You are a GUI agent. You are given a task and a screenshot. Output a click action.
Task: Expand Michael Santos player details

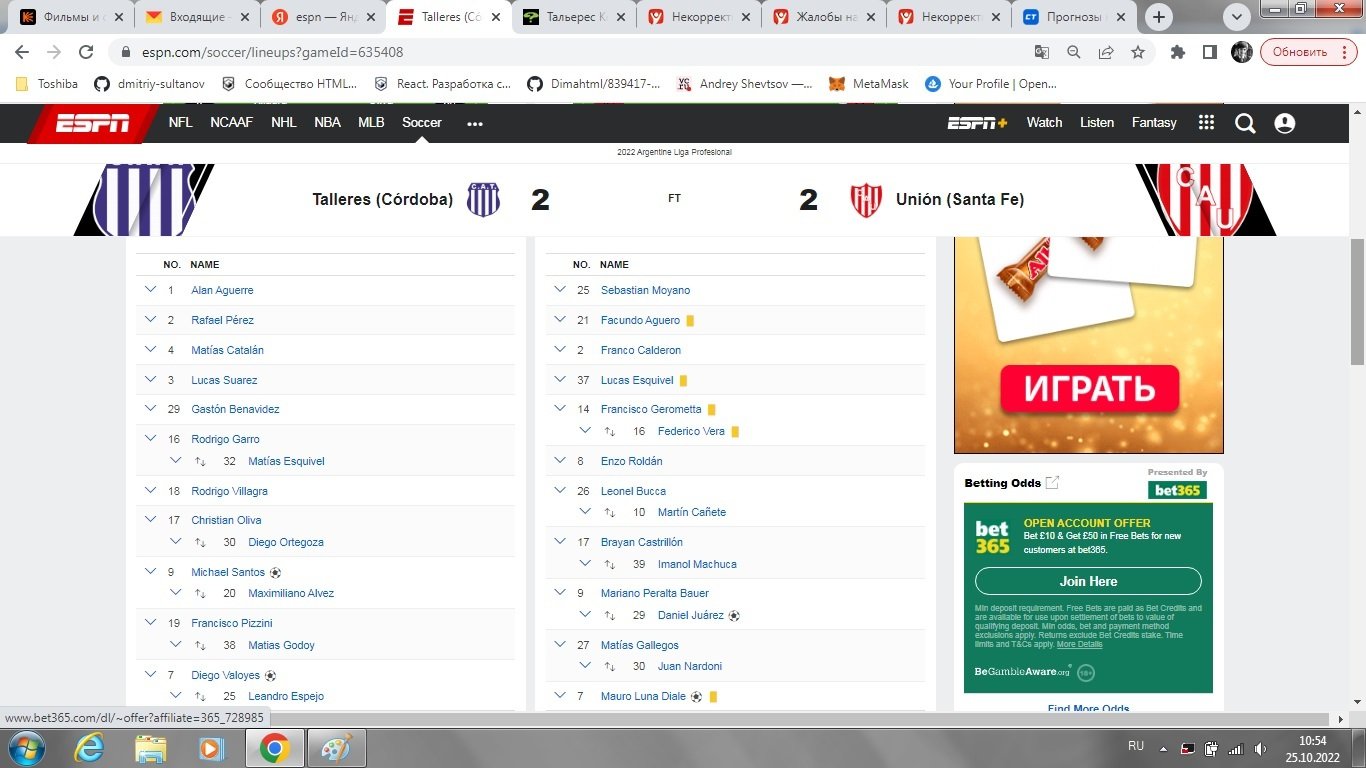click(x=151, y=572)
